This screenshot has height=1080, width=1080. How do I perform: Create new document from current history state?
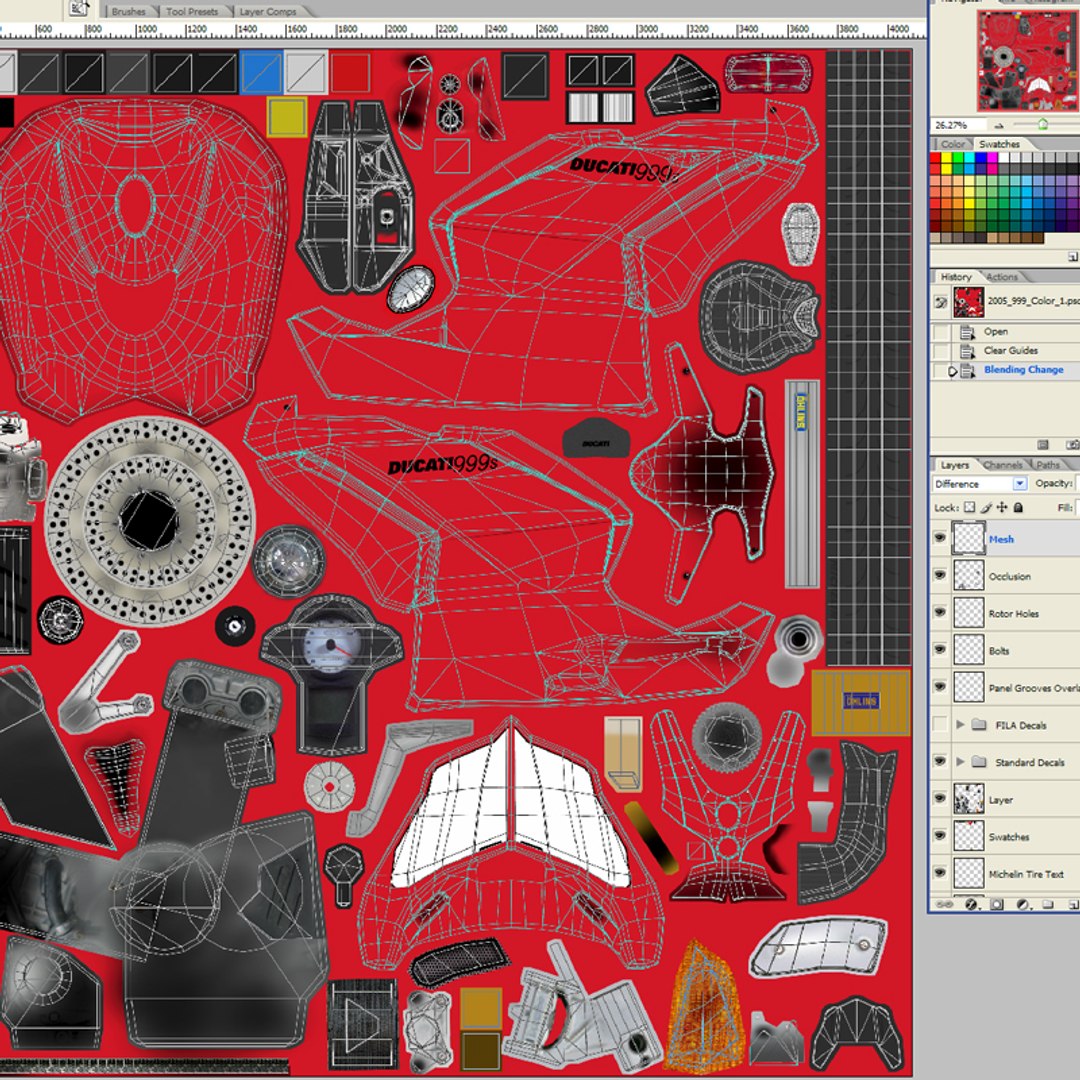(x=1043, y=445)
